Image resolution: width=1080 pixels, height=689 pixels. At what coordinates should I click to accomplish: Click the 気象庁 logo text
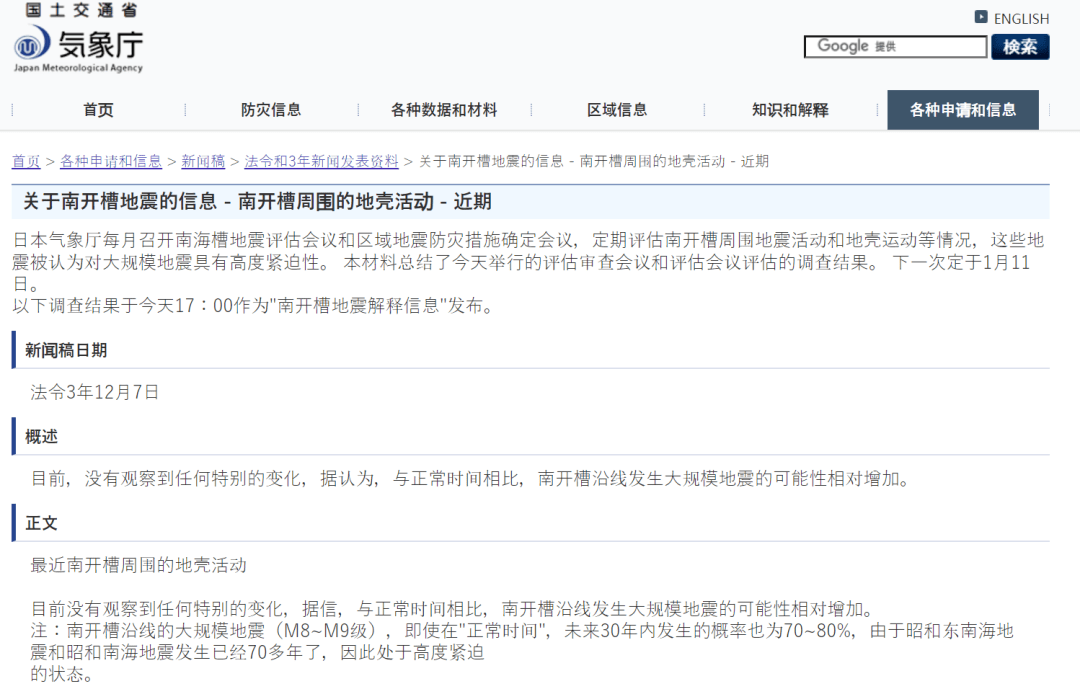click(x=100, y=45)
